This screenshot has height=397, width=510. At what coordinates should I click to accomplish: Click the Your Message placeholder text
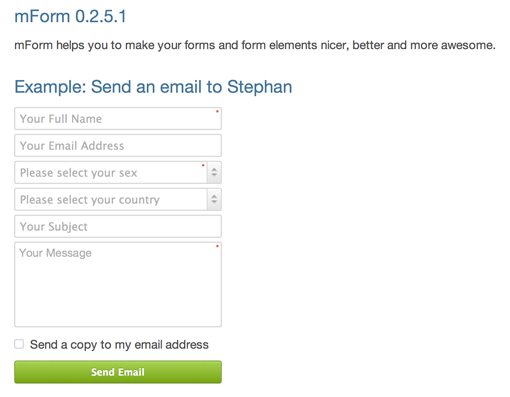55,253
